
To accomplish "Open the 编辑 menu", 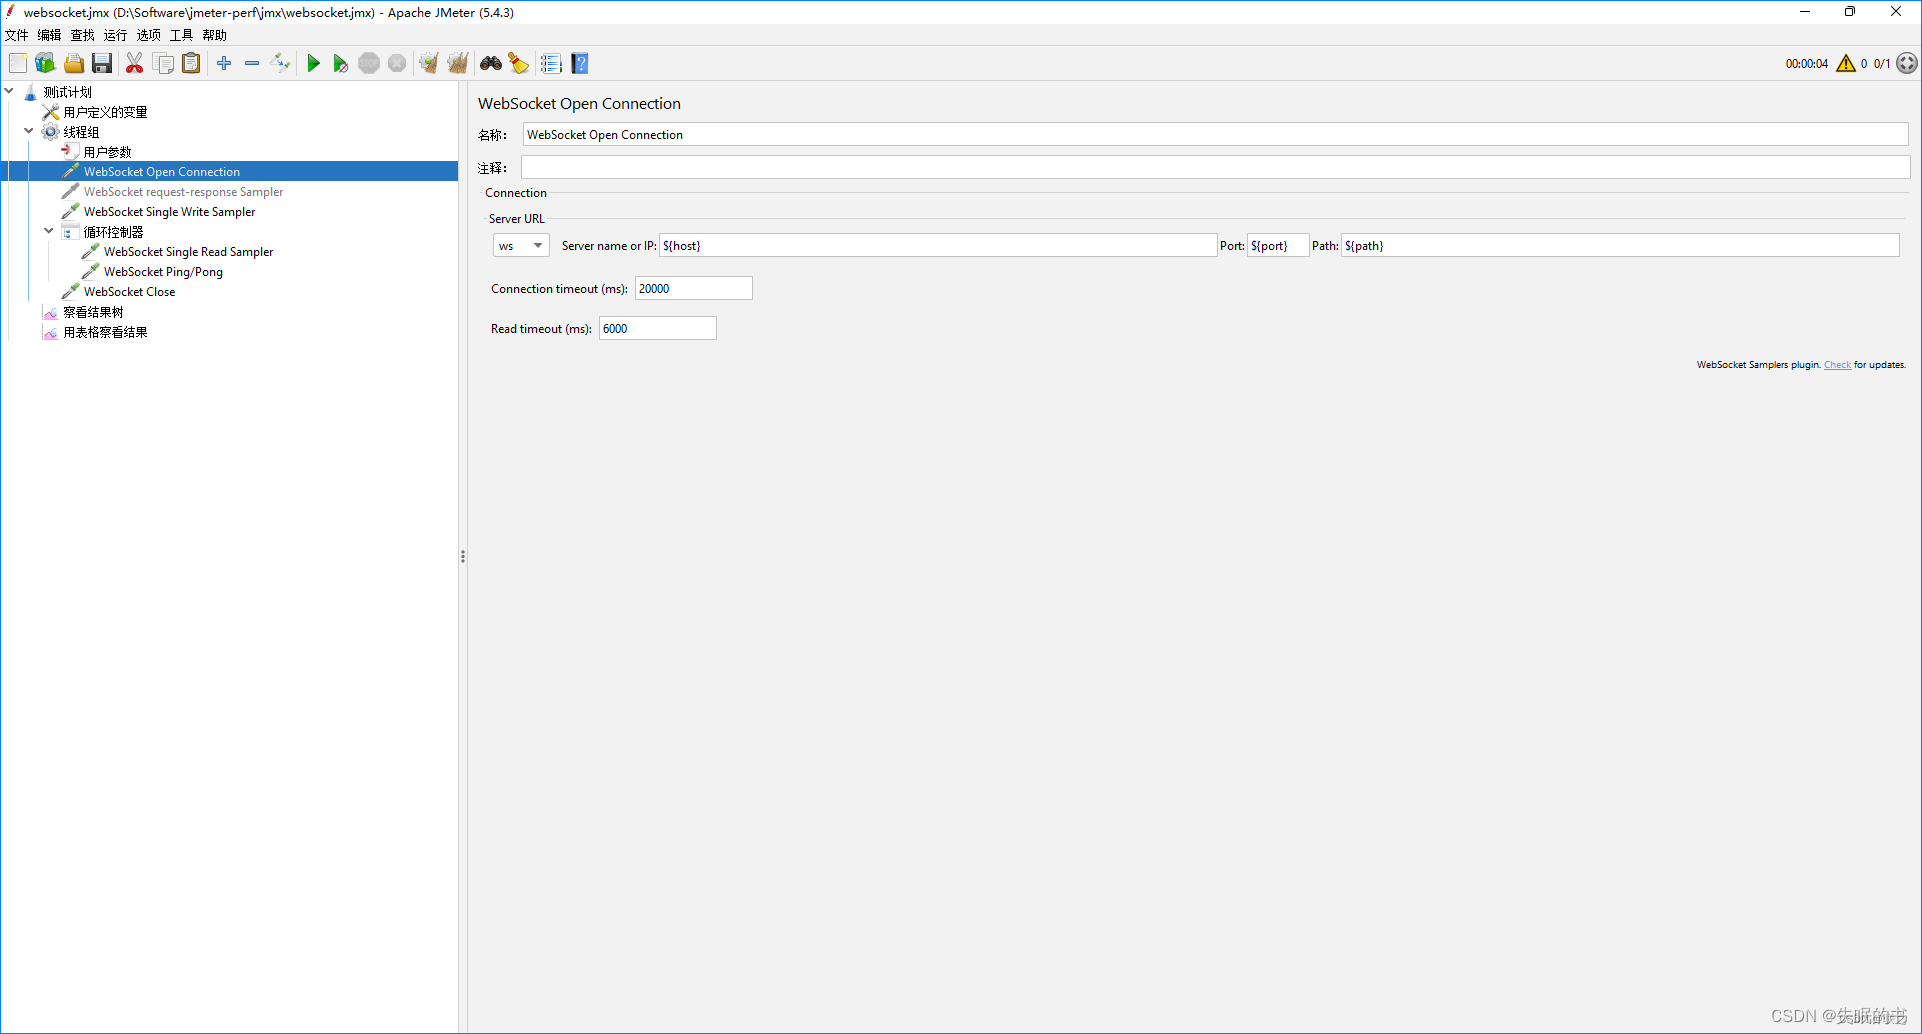I will tap(50, 35).
